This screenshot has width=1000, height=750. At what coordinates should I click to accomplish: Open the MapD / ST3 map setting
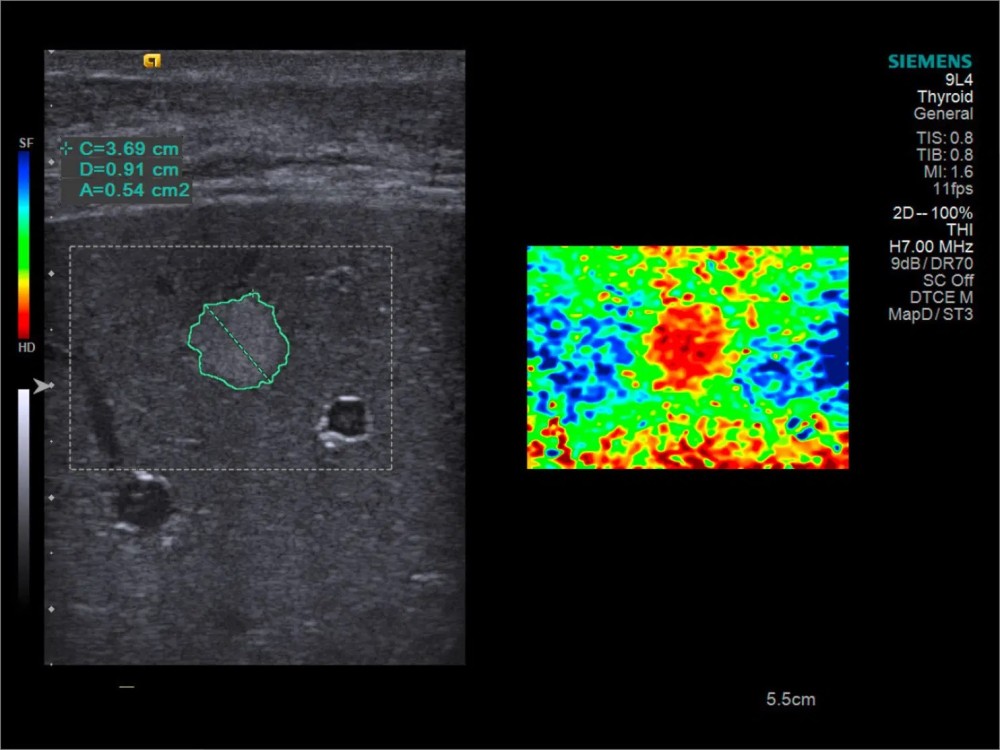point(930,314)
